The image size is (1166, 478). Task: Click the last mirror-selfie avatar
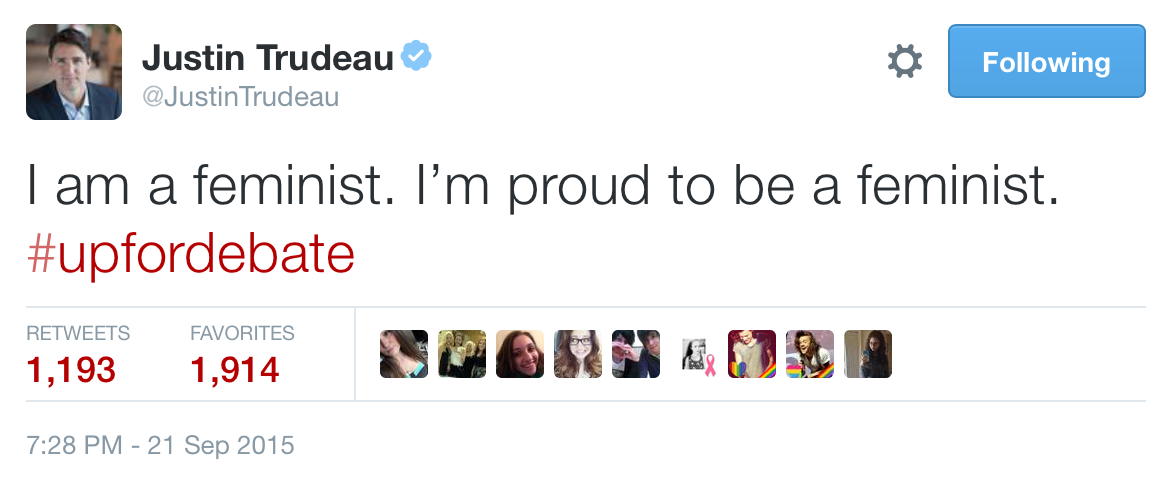pyautogui.click(x=868, y=354)
